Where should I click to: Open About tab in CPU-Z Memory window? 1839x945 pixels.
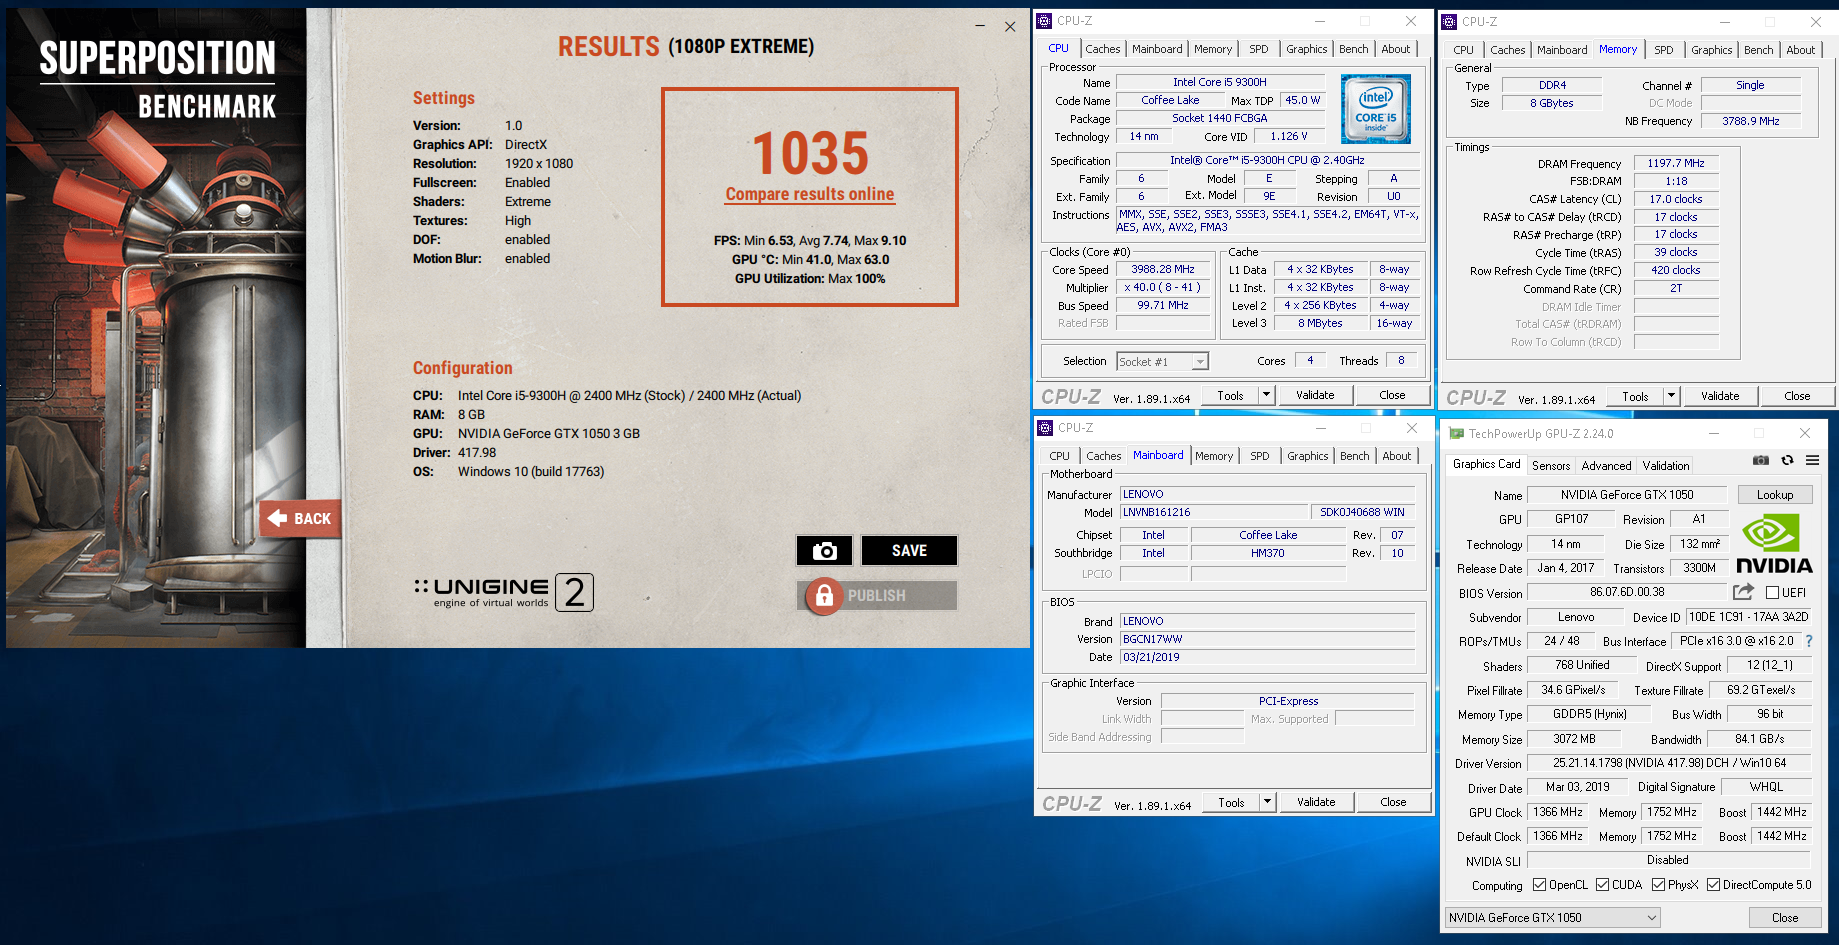coord(1801,50)
